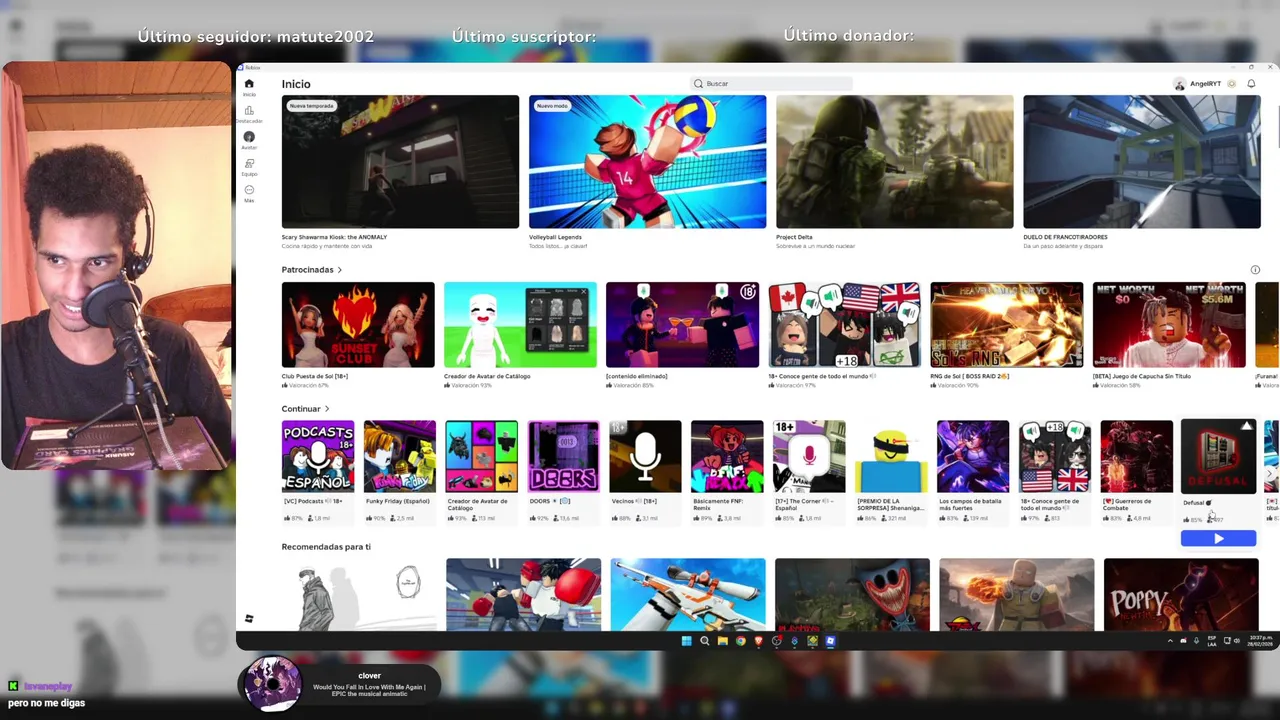Screen dimensions: 1280x720
Task: Open the clock showing 10:37 p.m.
Action: 1259,641
